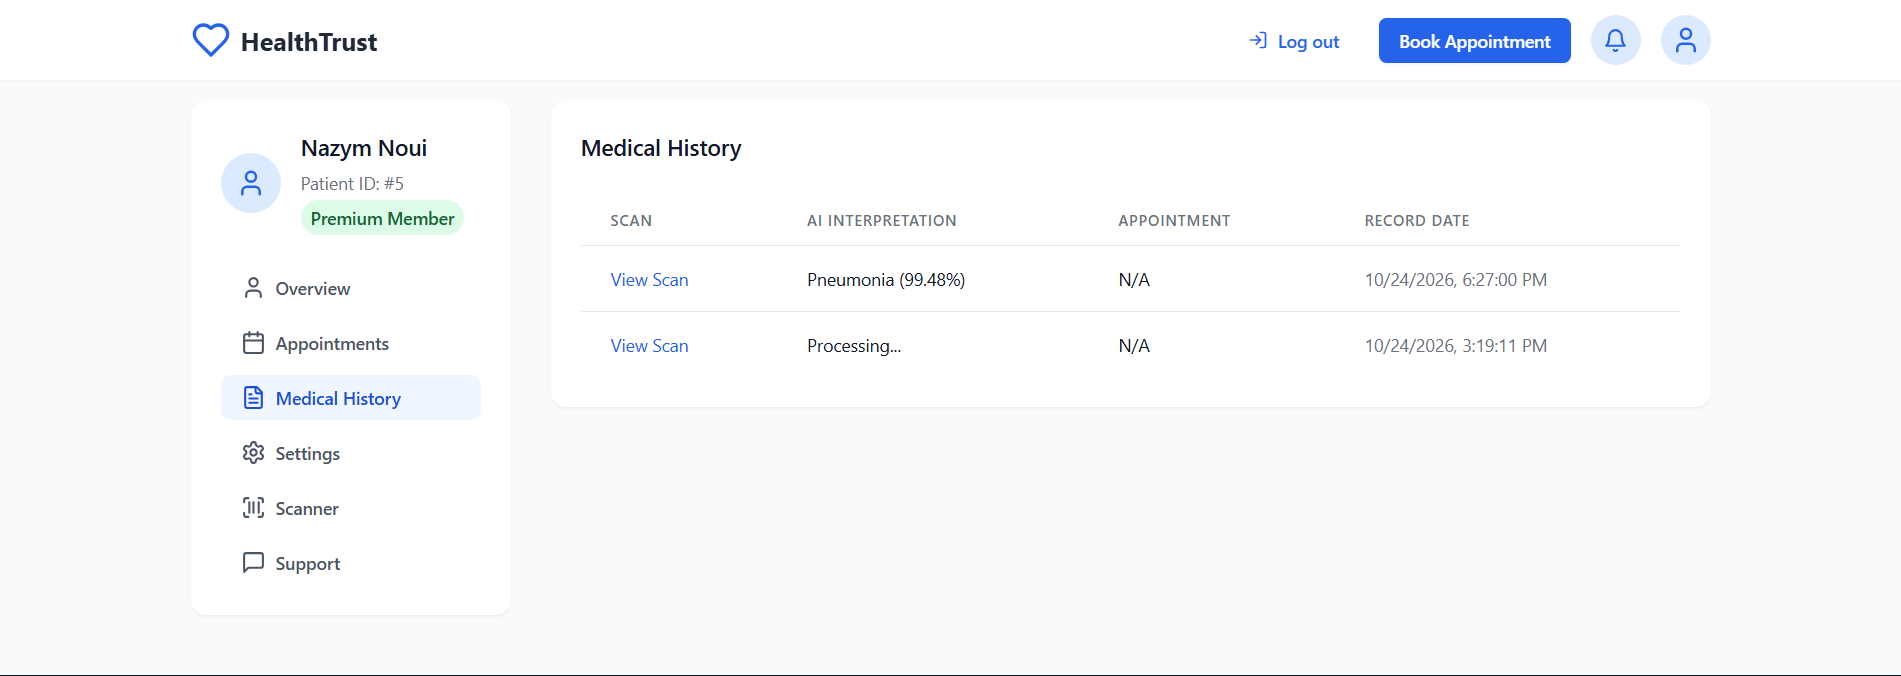Select Medical History in the sidebar
This screenshot has width=1901, height=676.
click(x=350, y=398)
